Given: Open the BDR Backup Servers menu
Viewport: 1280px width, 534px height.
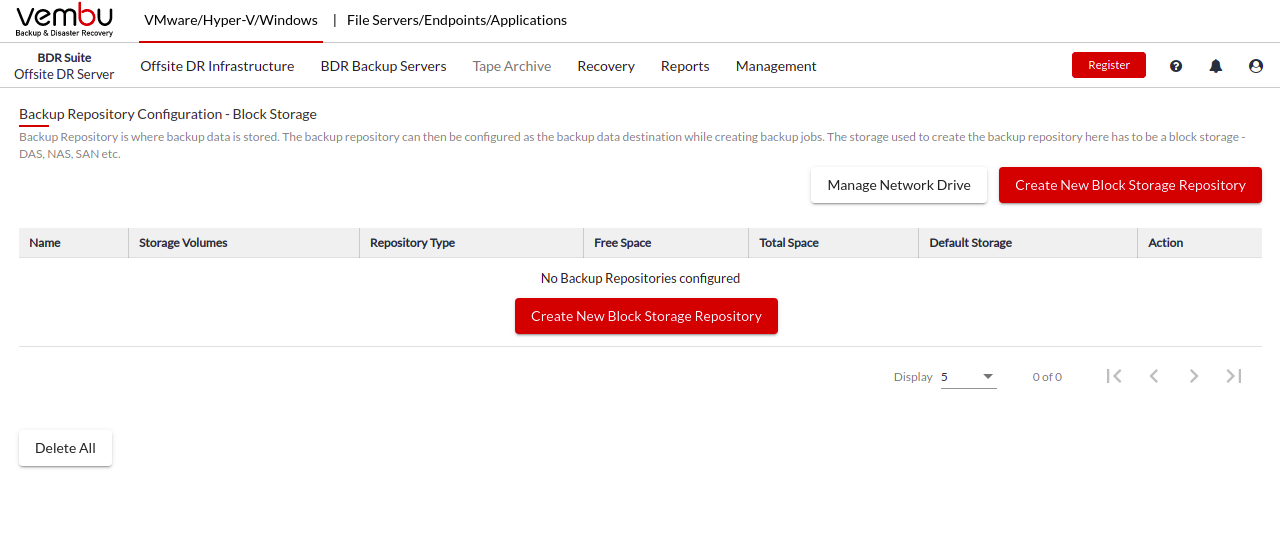Looking at the screenshot, I should (x=383, y=66).
